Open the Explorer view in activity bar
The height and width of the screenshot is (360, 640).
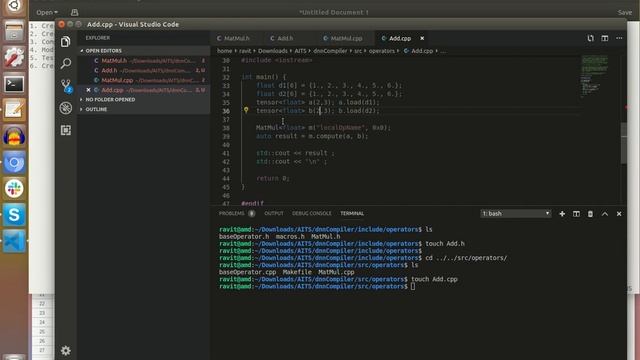[66, 42]
